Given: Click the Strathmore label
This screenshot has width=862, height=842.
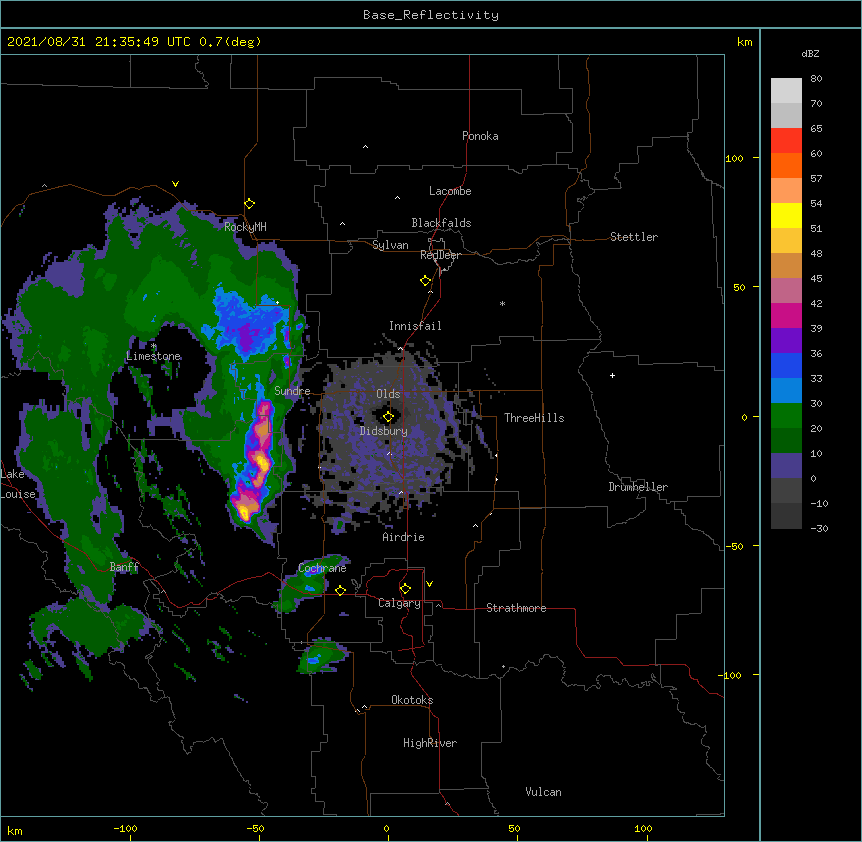Looking at the screenshot, I should pos(516,608).
